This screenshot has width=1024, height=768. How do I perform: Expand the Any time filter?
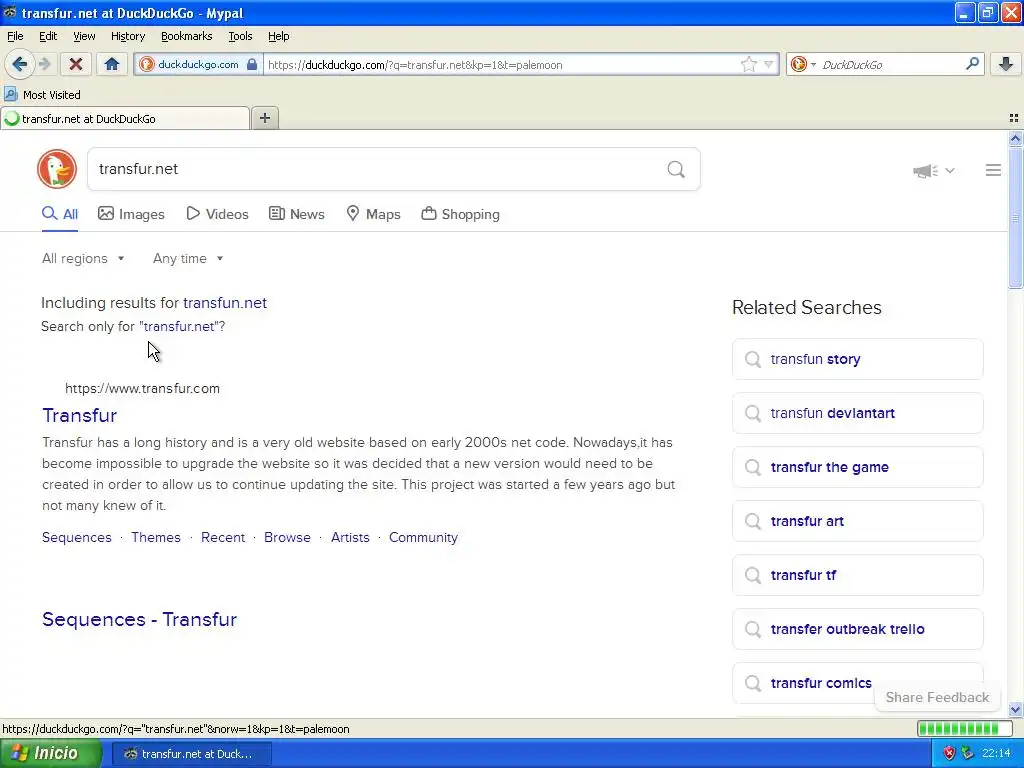(188, 259)
